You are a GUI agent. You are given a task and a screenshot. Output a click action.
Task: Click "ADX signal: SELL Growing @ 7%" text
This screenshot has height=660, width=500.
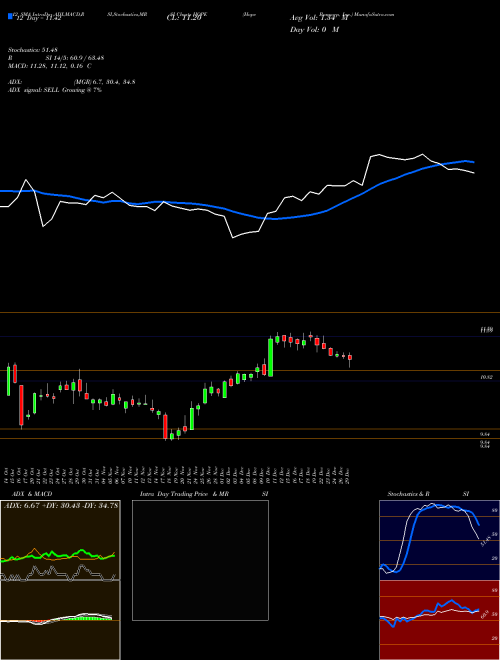click(55, 90)
